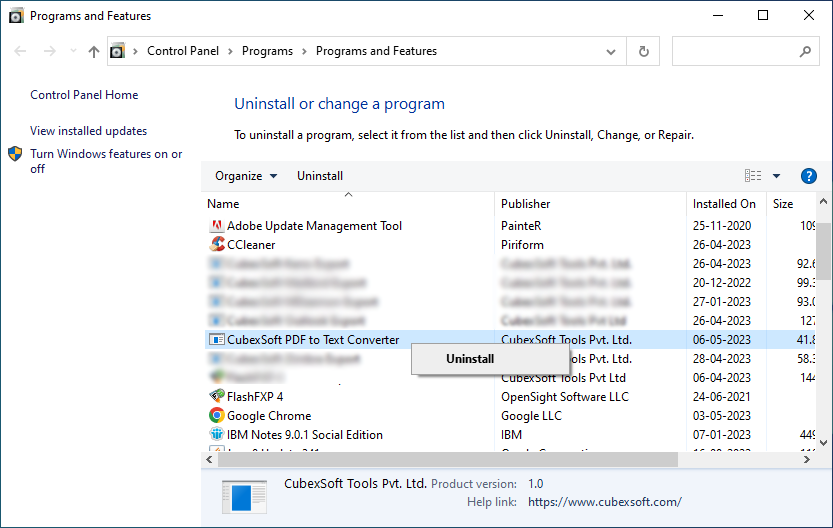
Task: Click the Adobe Update Management Tool icon
Action: 216,226
